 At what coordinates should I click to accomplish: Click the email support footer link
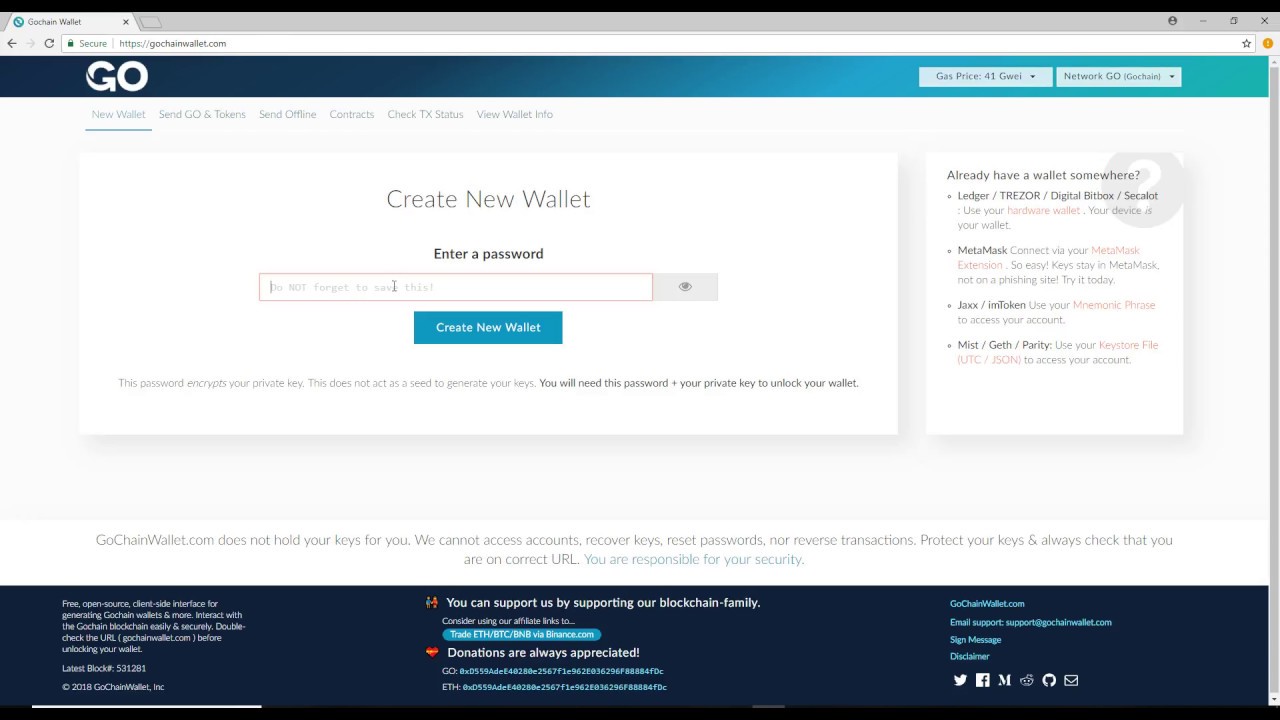pos(1030,622)
